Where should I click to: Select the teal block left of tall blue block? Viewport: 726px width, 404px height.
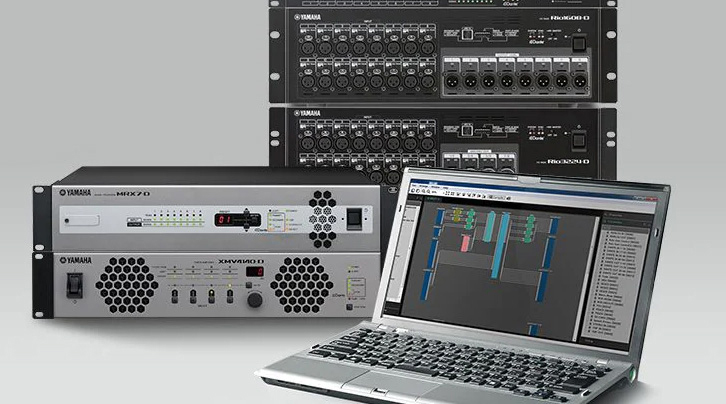click(489, 227)
